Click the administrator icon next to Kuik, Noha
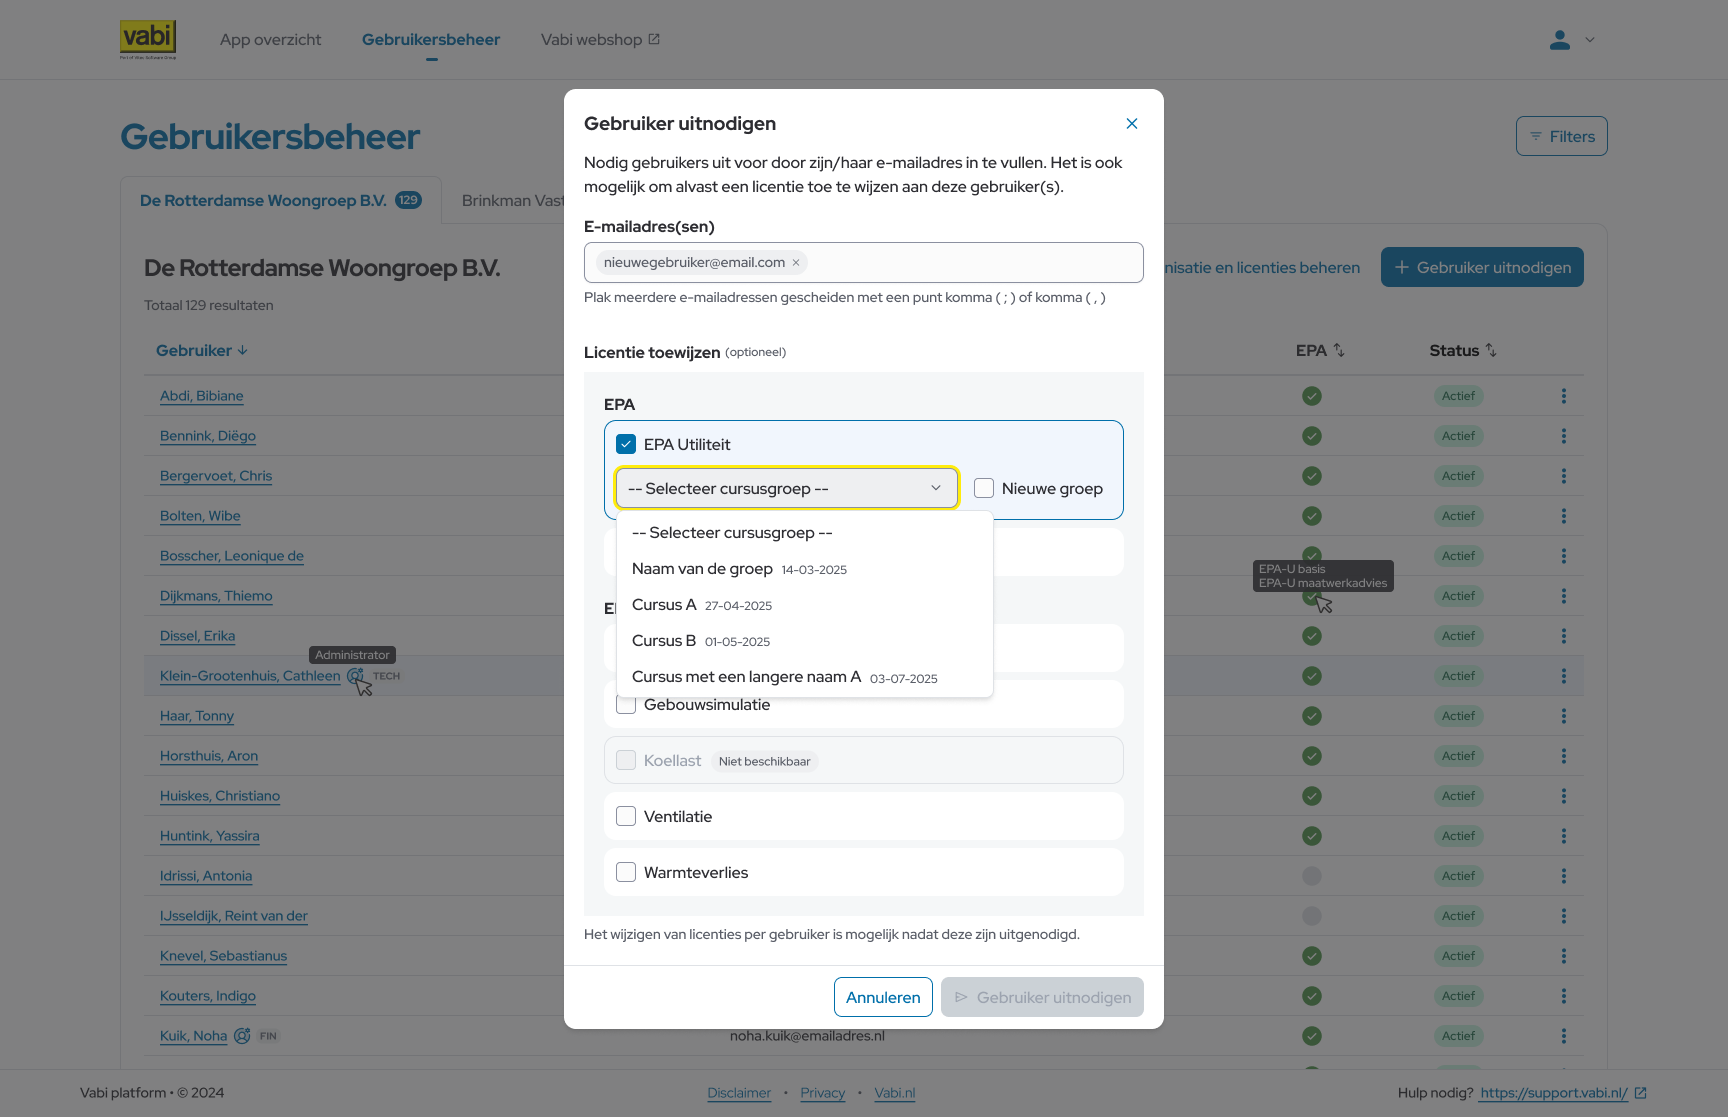This screenshot has width=1728, height=1117. 242,1036
